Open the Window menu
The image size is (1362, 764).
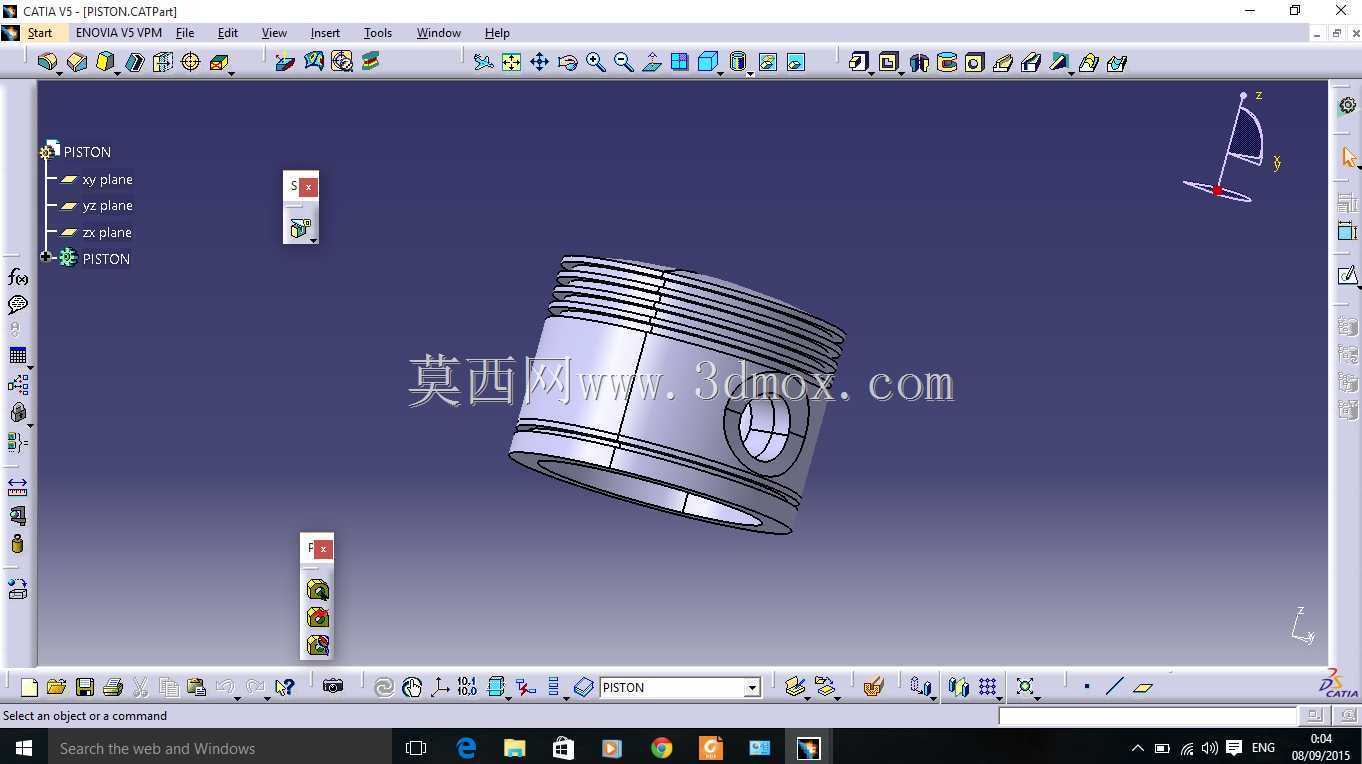coord(439,33)
